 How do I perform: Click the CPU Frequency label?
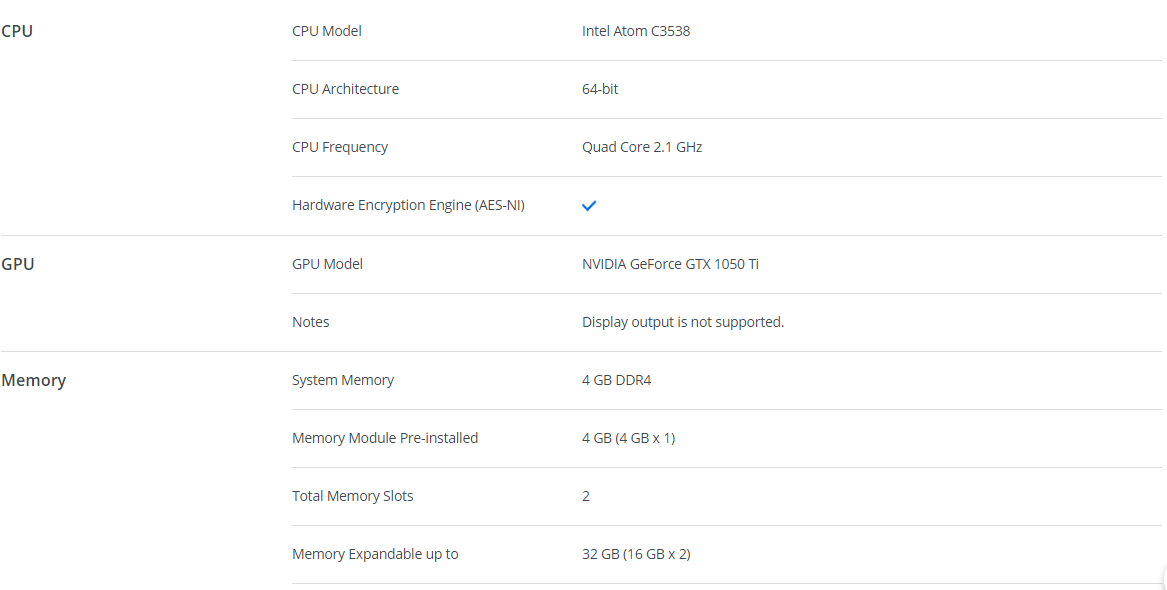click(x=340, y=147)
